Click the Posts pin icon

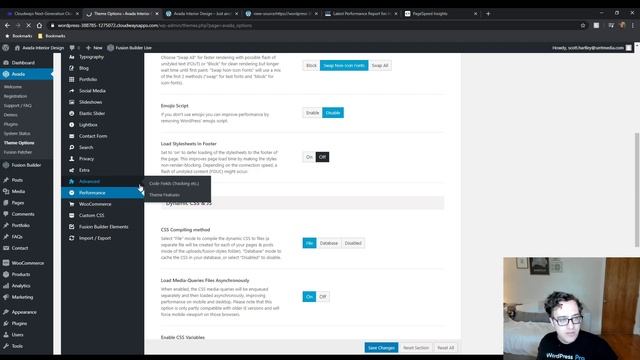(6, 180)
